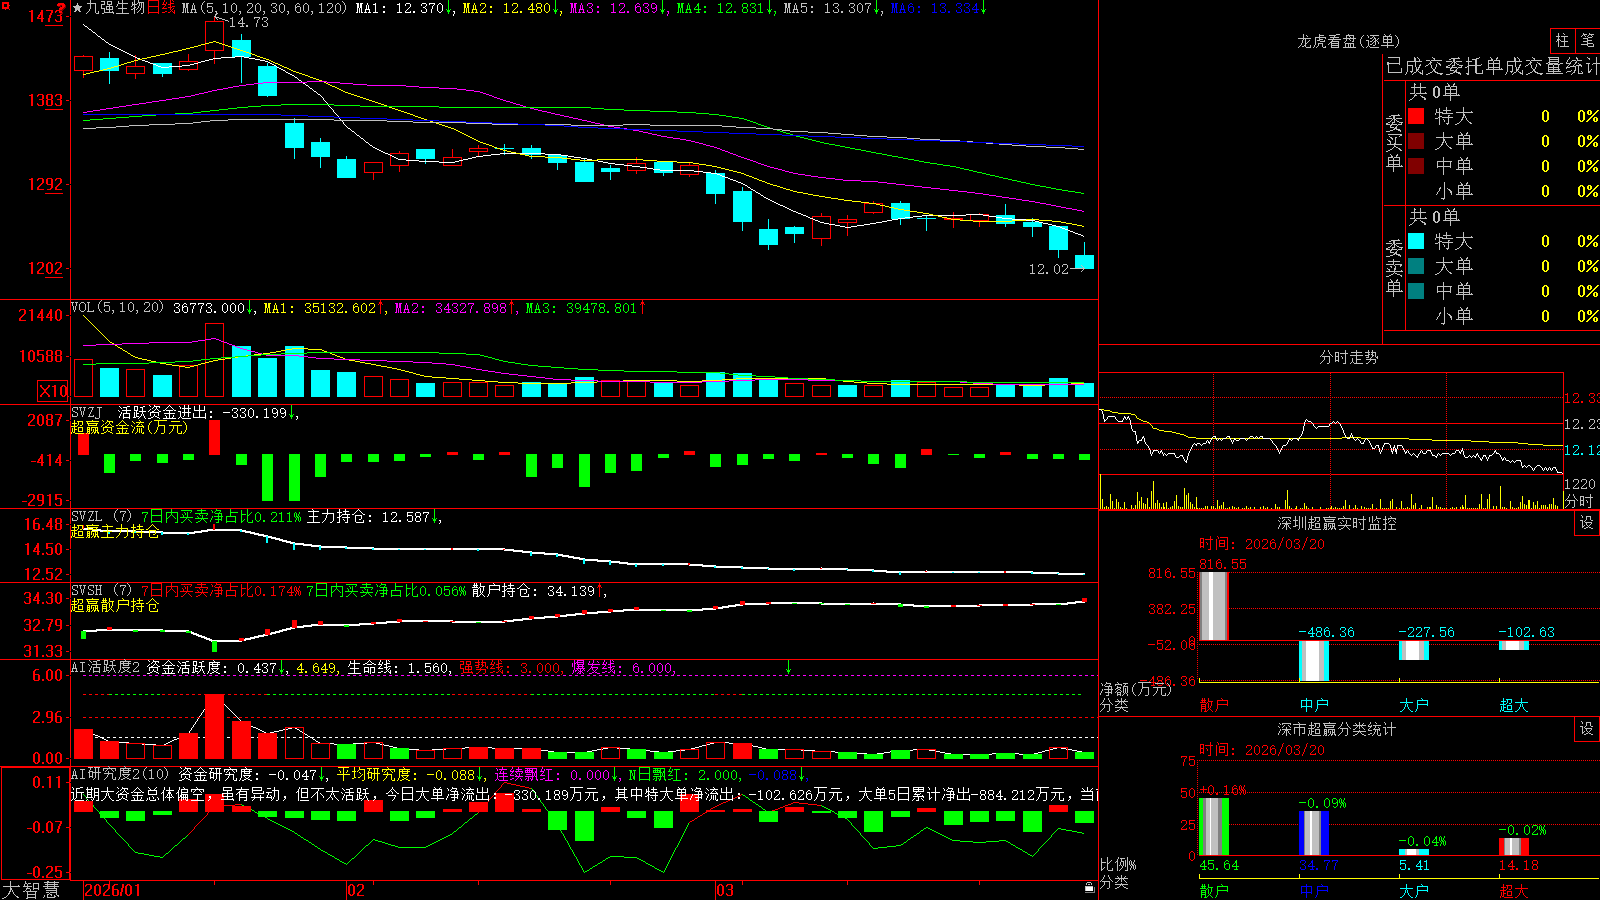Click the lock icon at chart bottom right
The image size is (1600, 900).
coord(1090,887)
